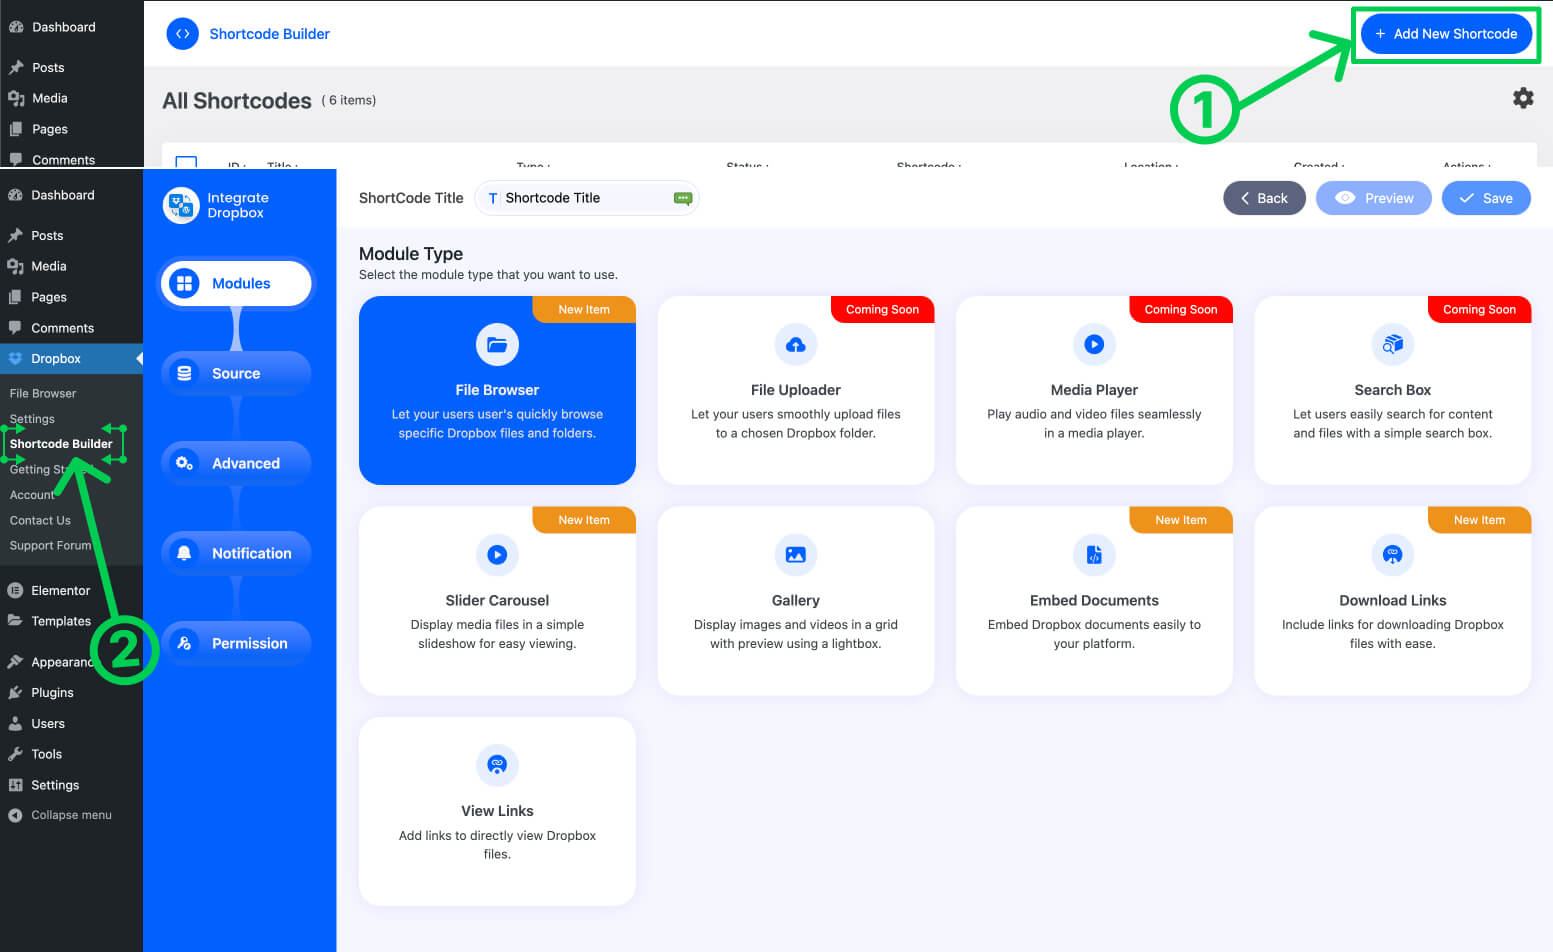This screenshot has width=1553, height=952.
Task: Choose the View Links module title
Action: 497,811
